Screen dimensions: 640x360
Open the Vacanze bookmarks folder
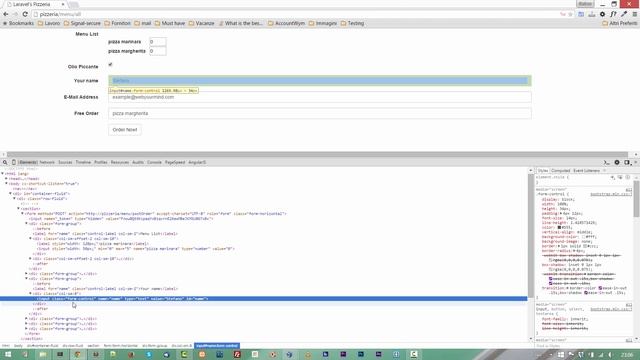[202, 23]
